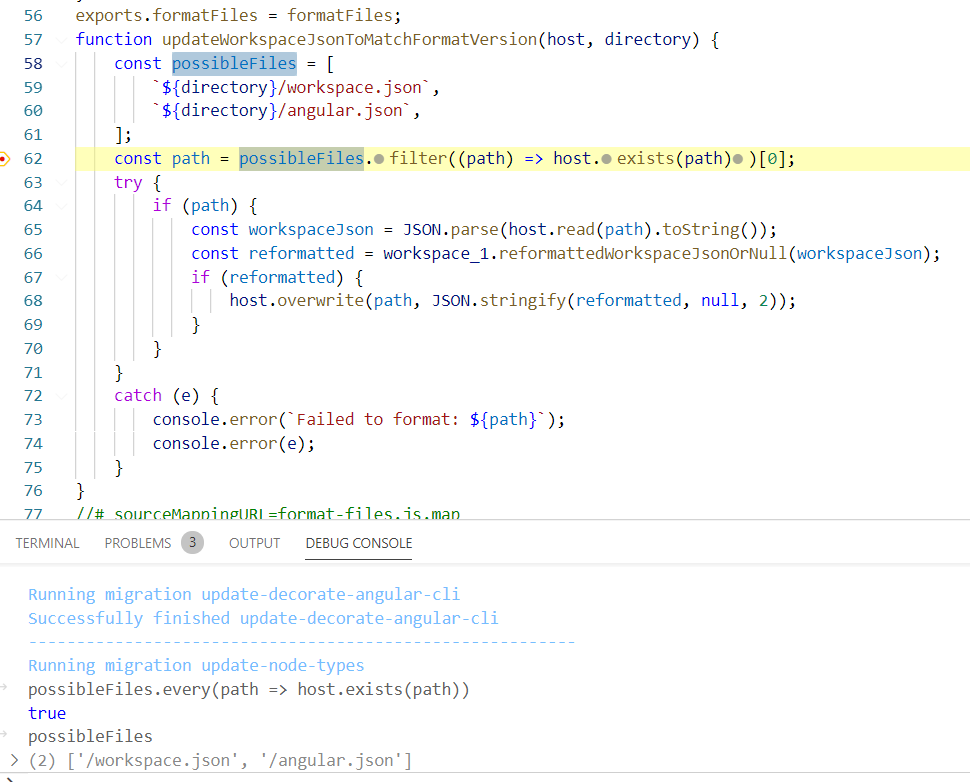Click '/angular.json' in the console array output
The width and height of the screenshot is (970, 782).
[x=331, y=760]
